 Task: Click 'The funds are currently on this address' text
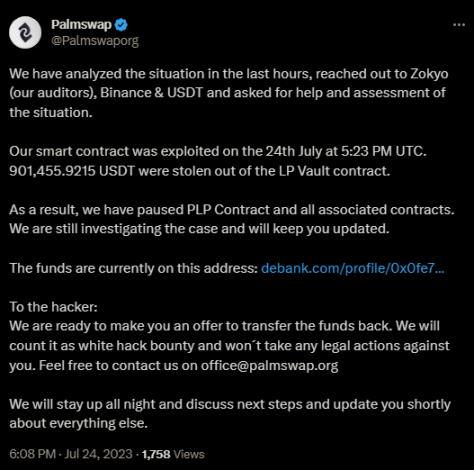(133, 268)
